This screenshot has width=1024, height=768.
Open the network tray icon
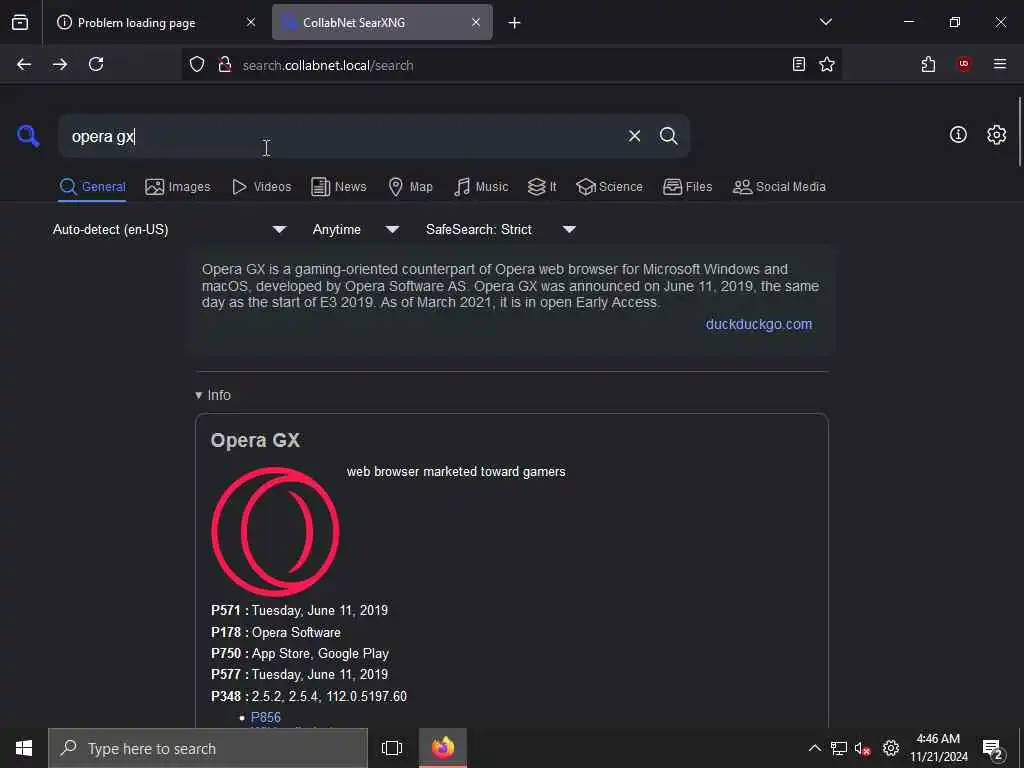(x=839, y=748)
